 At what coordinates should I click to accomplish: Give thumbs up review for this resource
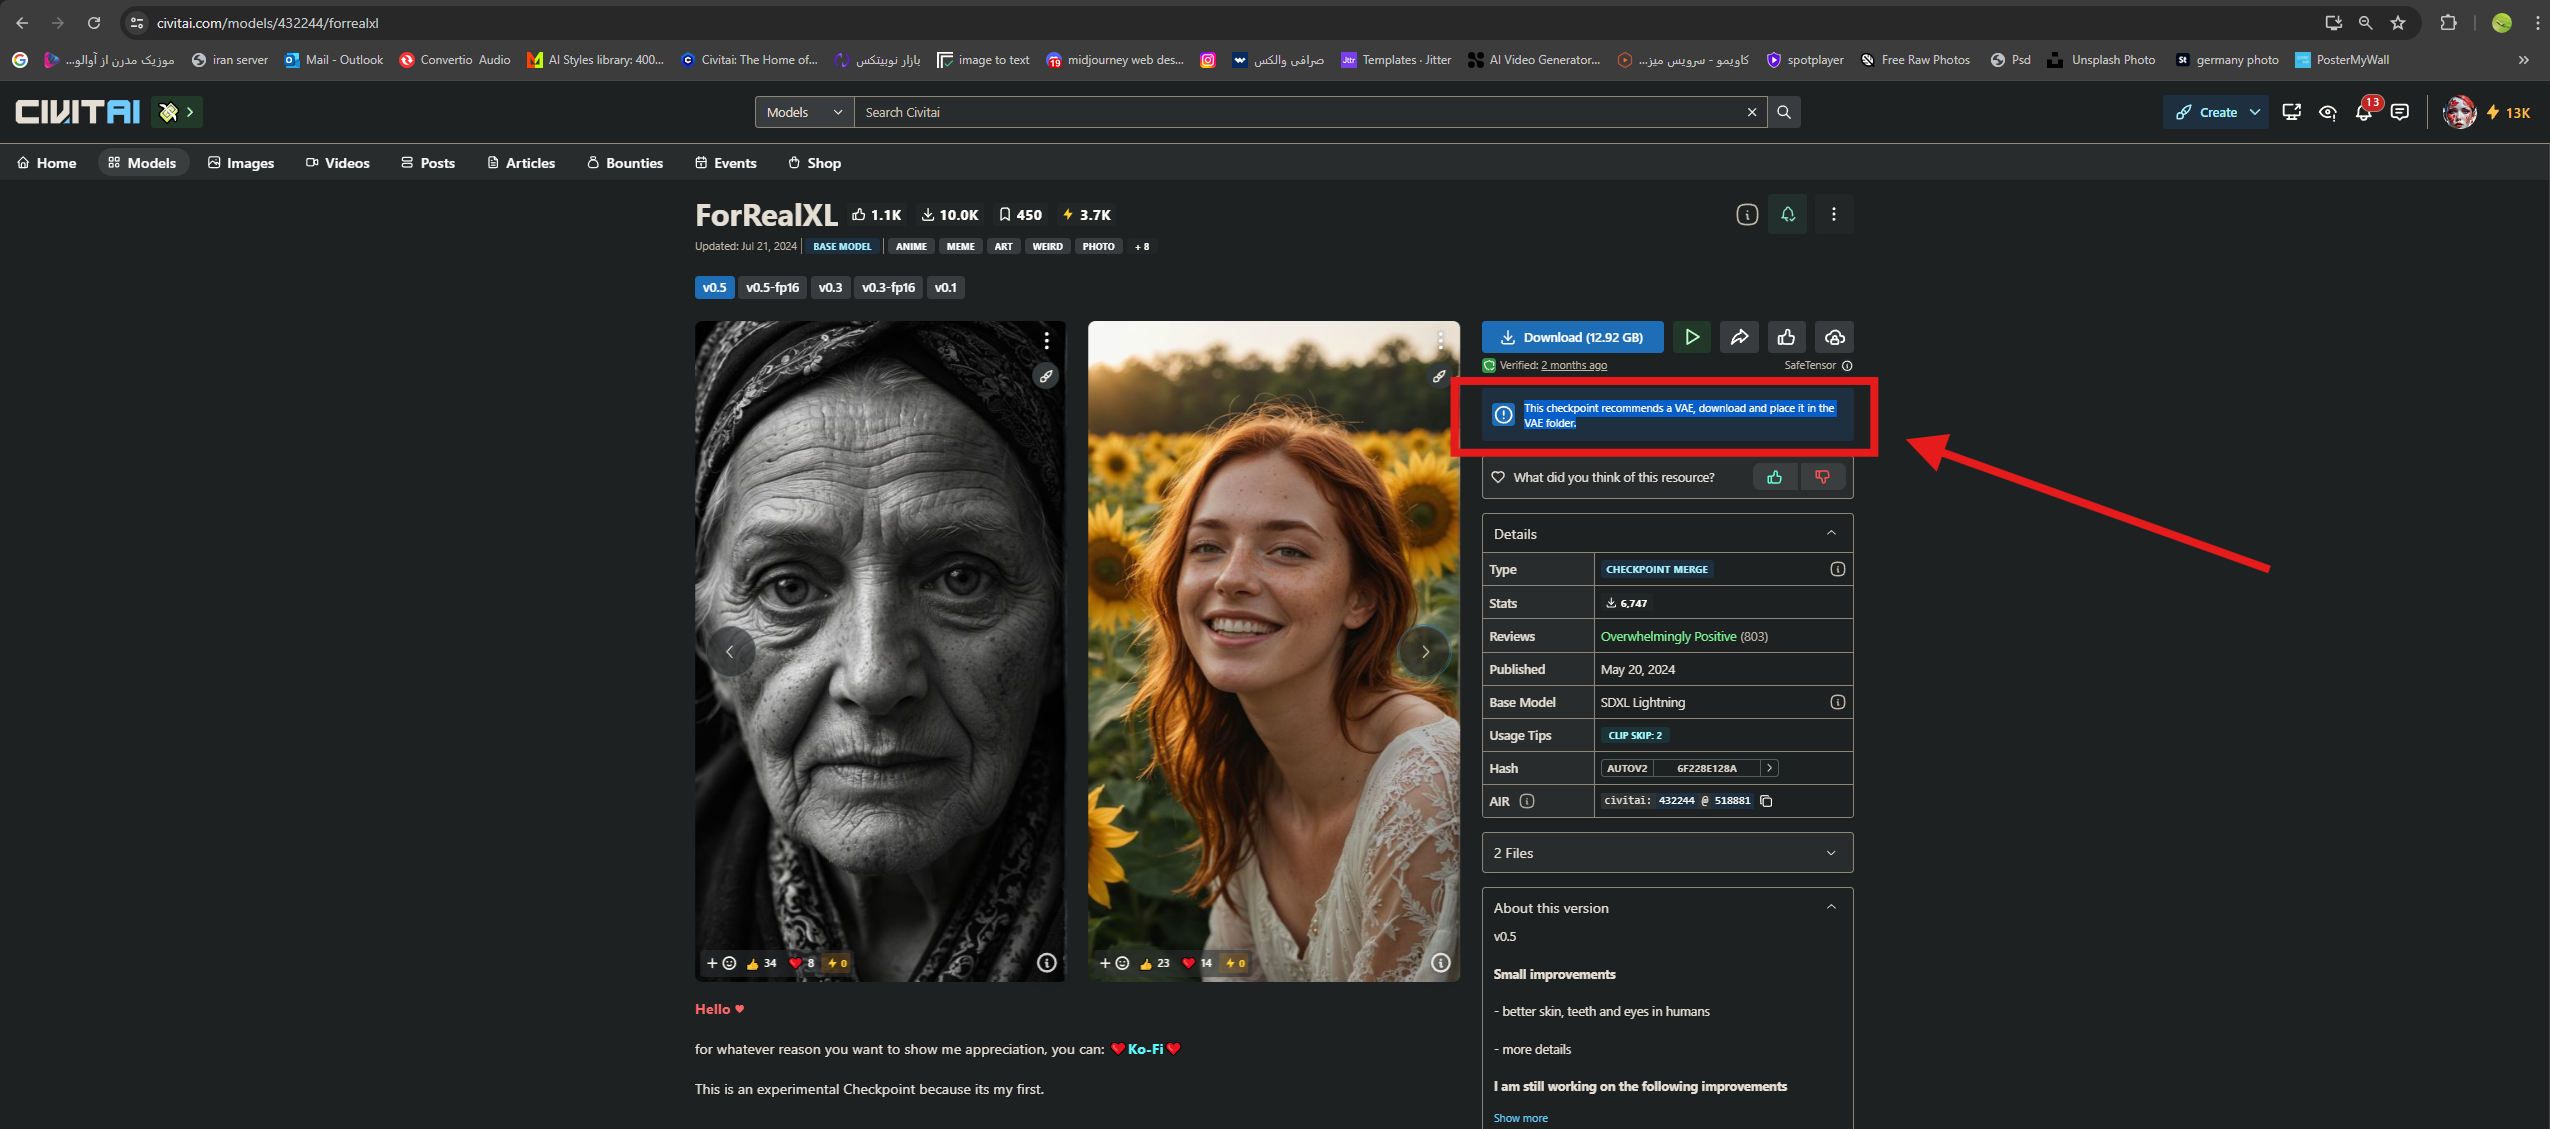click(x=1775, y=477)
